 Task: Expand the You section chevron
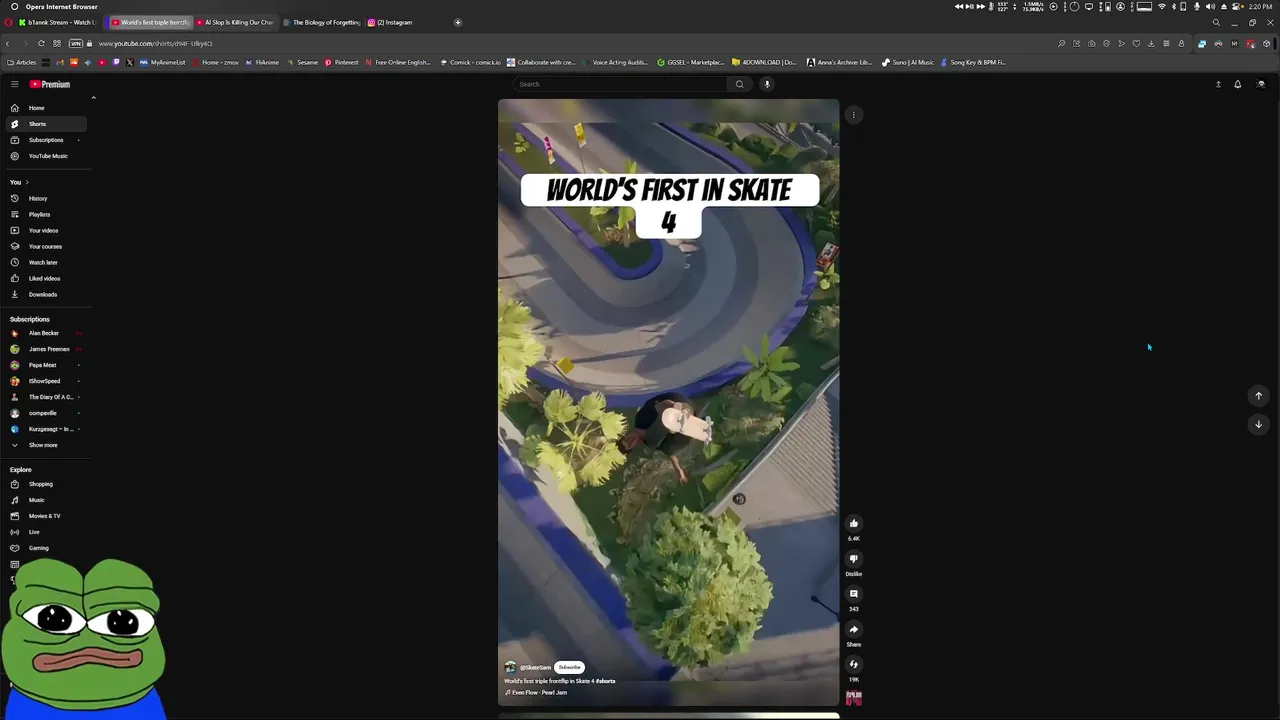[27, 182]
